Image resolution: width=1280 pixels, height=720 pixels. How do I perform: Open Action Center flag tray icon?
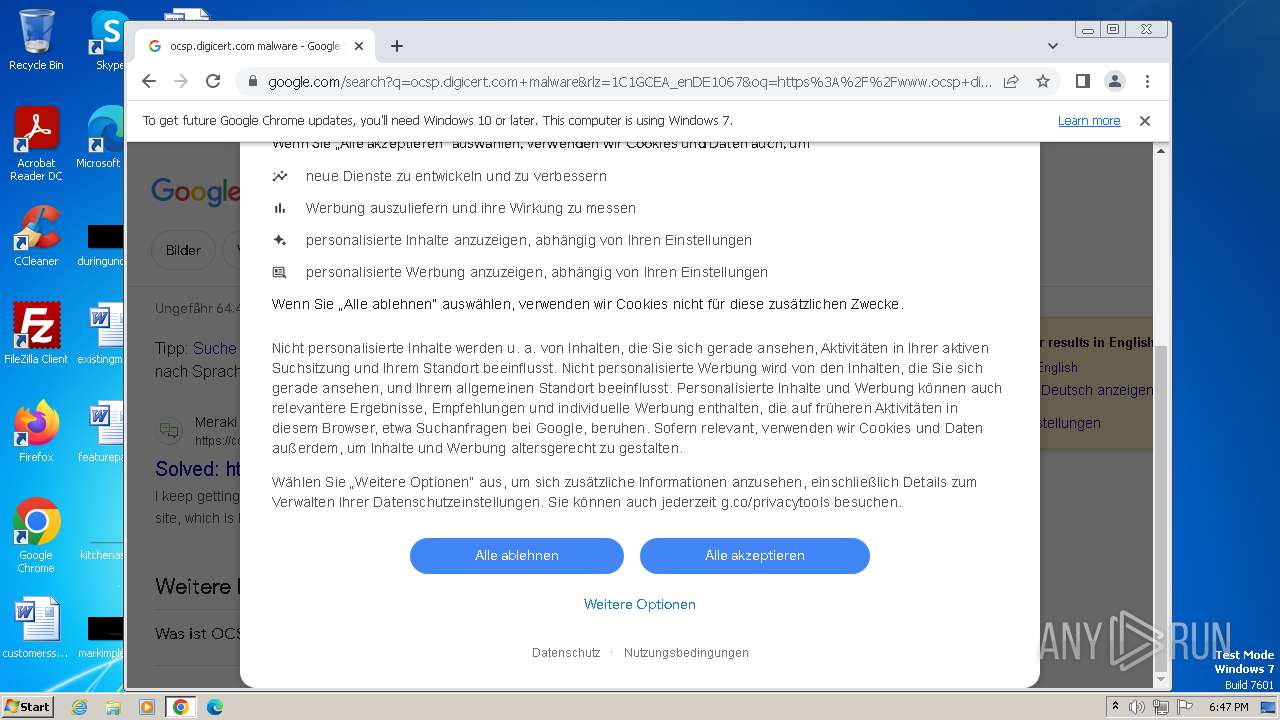tap(1185, 707)
